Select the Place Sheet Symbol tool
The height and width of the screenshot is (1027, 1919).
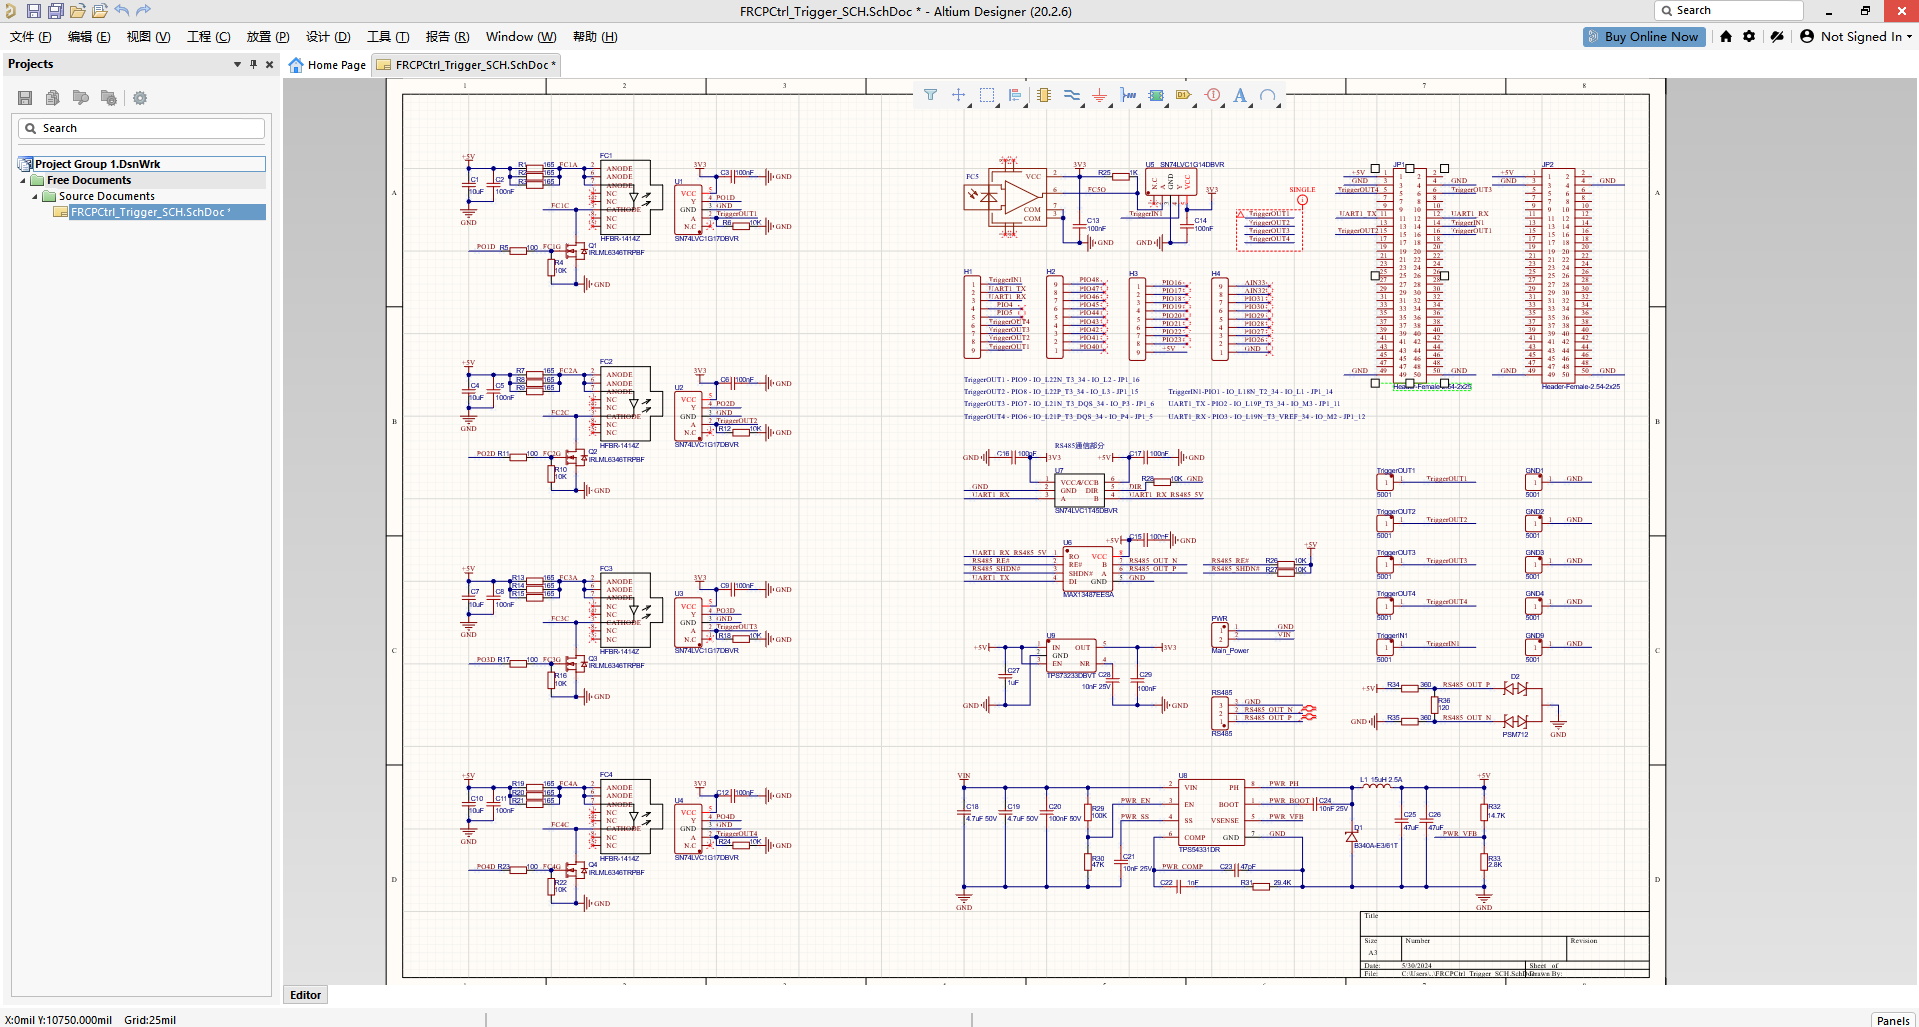[1156, 95]
